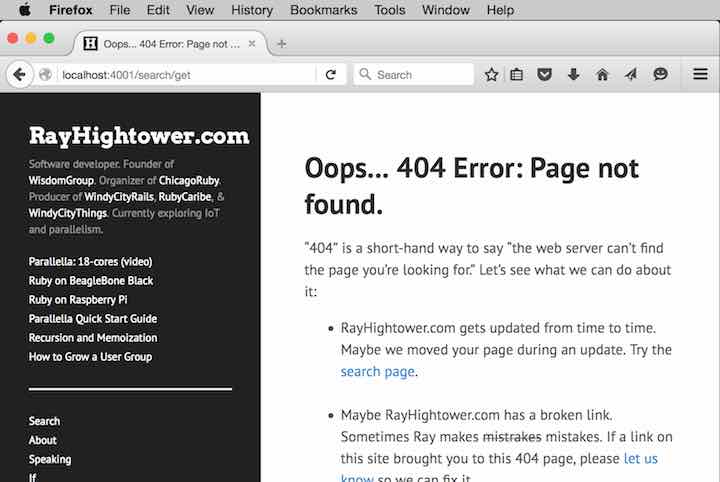
Task: Open the Firefox hamburger menu
Action: click(700, 74)
